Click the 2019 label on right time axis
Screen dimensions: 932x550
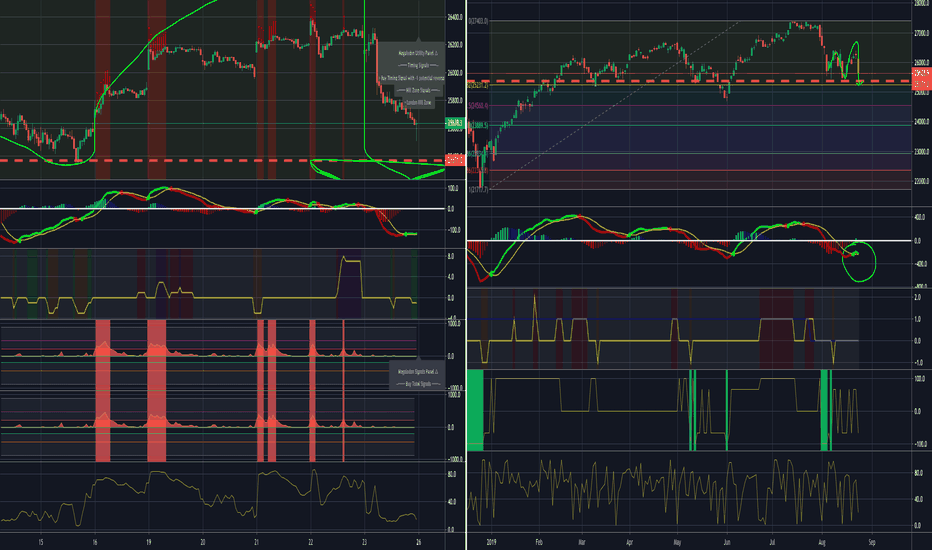click(x=491, y=542)
